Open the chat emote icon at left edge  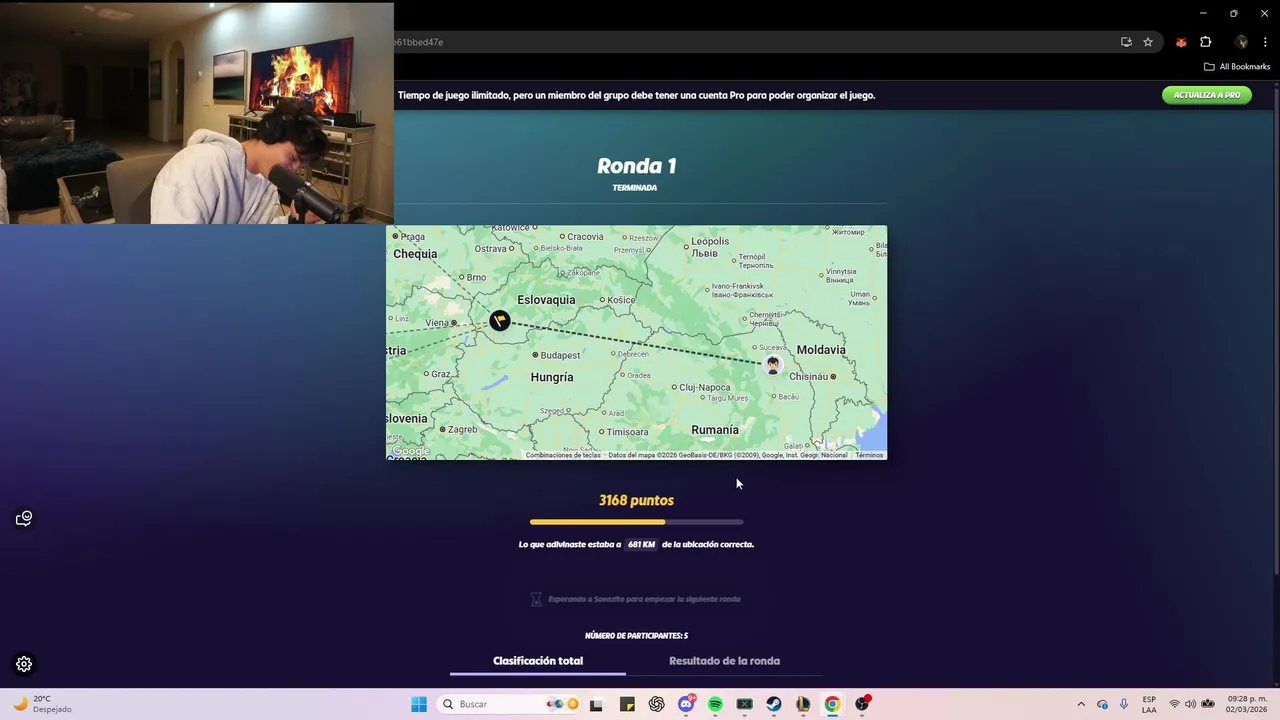pyautogui.click(x=24, y=518)
